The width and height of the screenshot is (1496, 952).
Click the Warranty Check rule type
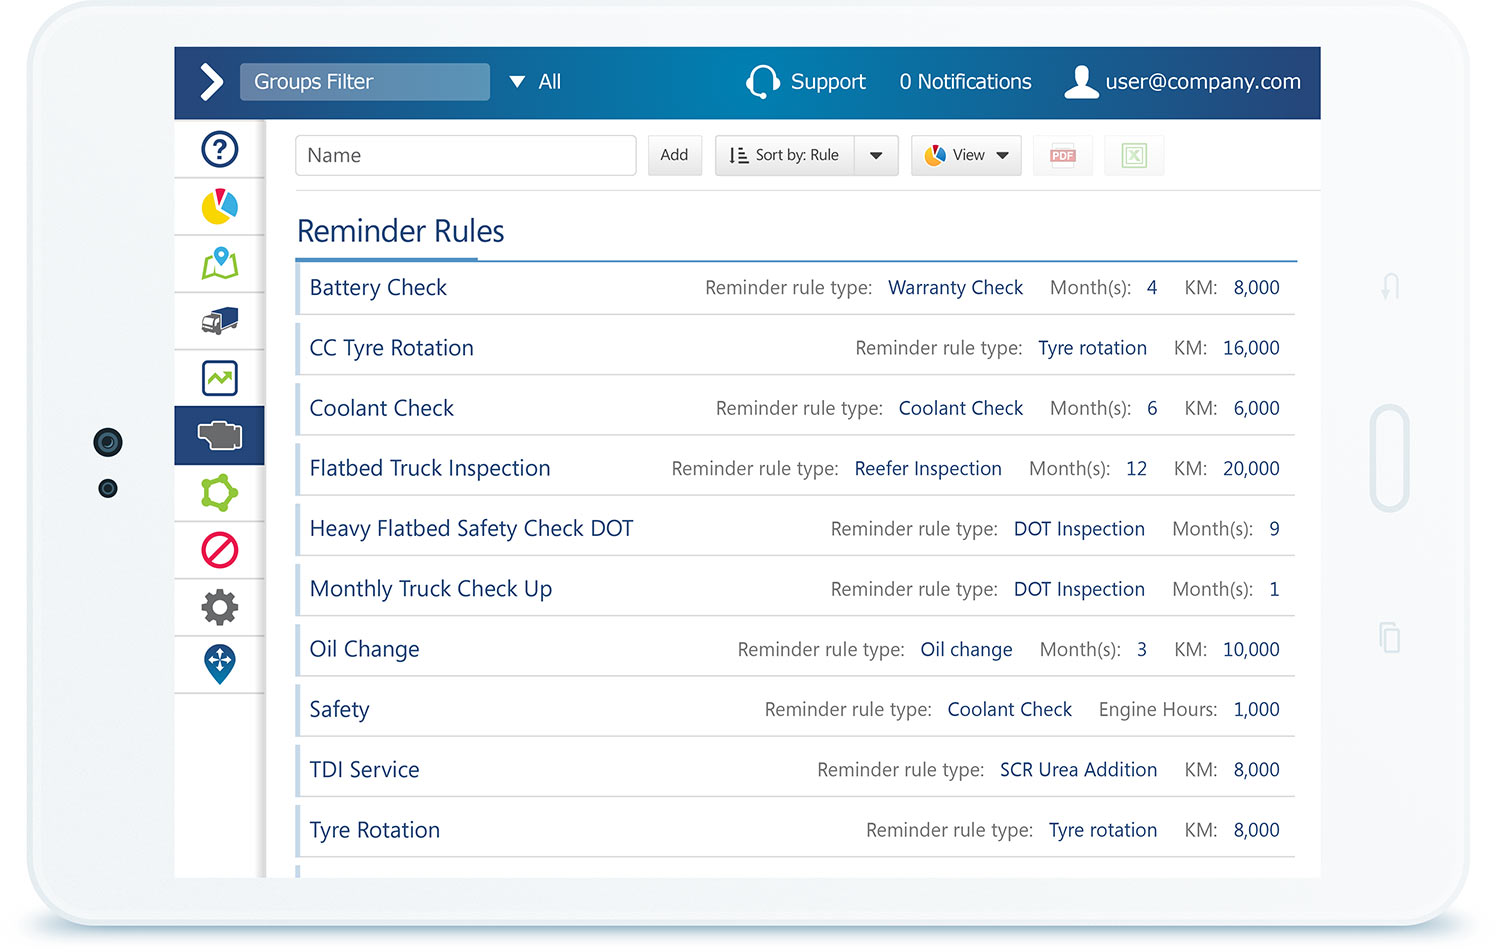point(955,288)
